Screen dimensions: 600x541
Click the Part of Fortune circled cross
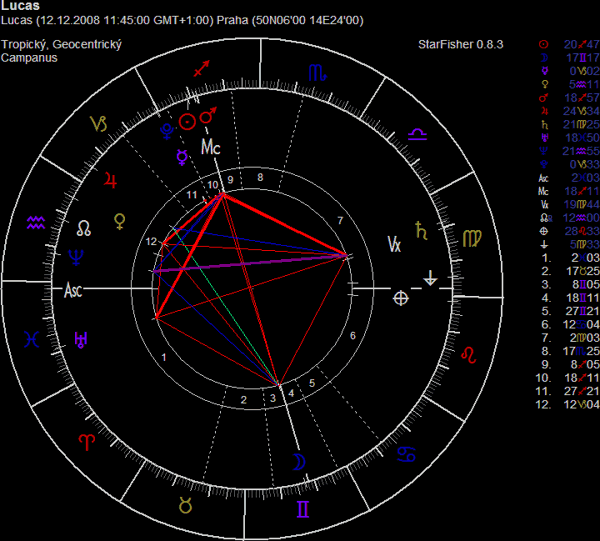coord(401,297)
